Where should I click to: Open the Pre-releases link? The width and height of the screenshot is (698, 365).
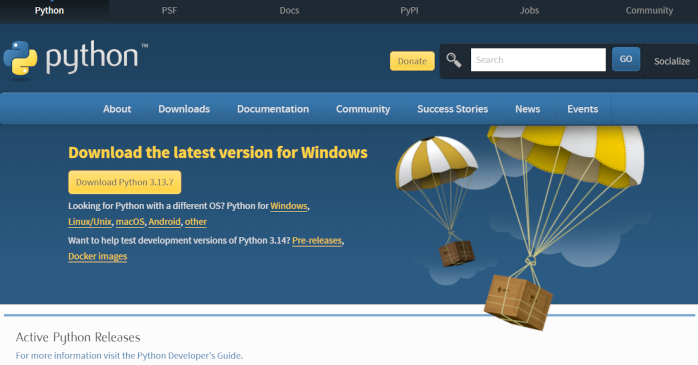317,240
